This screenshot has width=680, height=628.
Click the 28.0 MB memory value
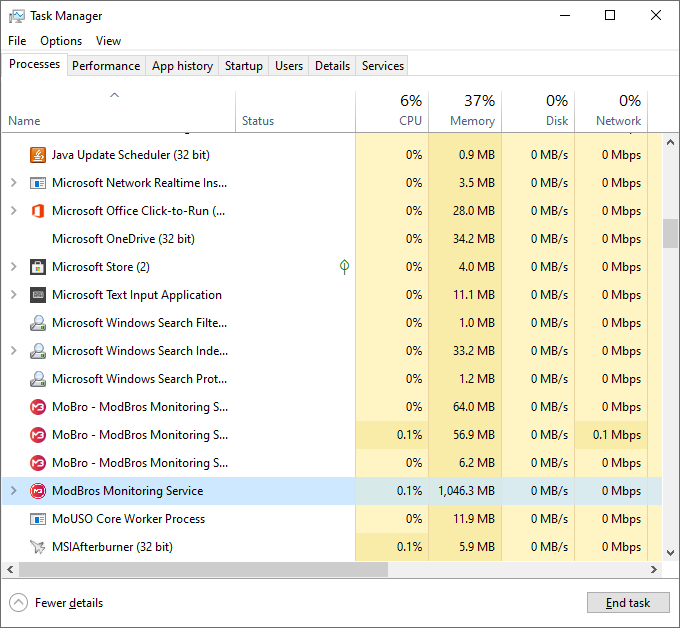[x=474, y=211]
